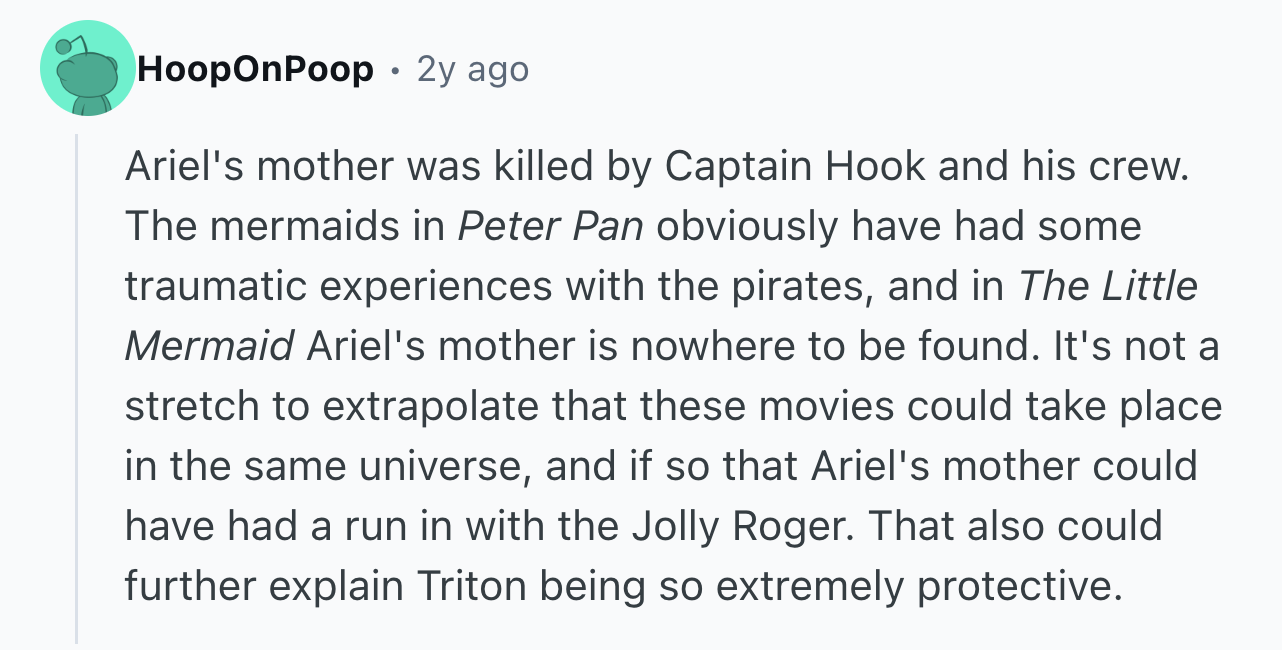Open HoopOnPoop's Reddit avatar
Image resolution: width=1282 pixels, height=650 pixels.
[88, 69]
